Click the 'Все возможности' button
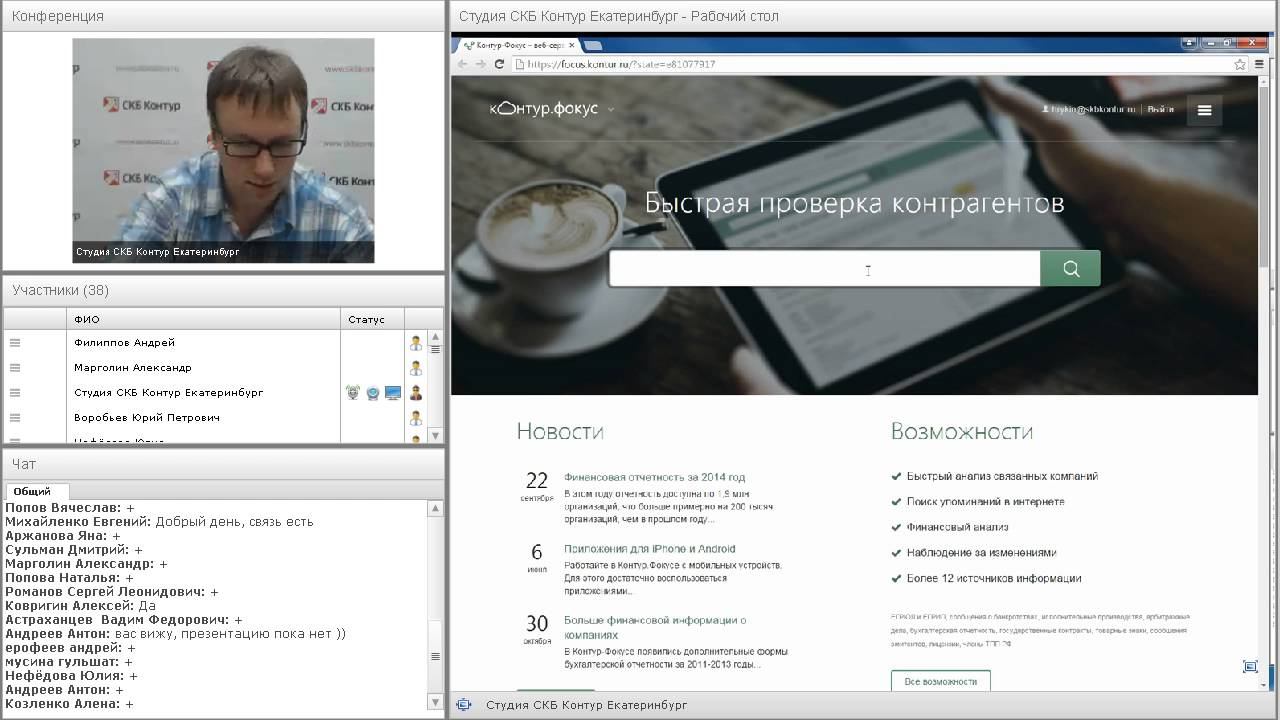1280x720 pixels. pos(941,681)
